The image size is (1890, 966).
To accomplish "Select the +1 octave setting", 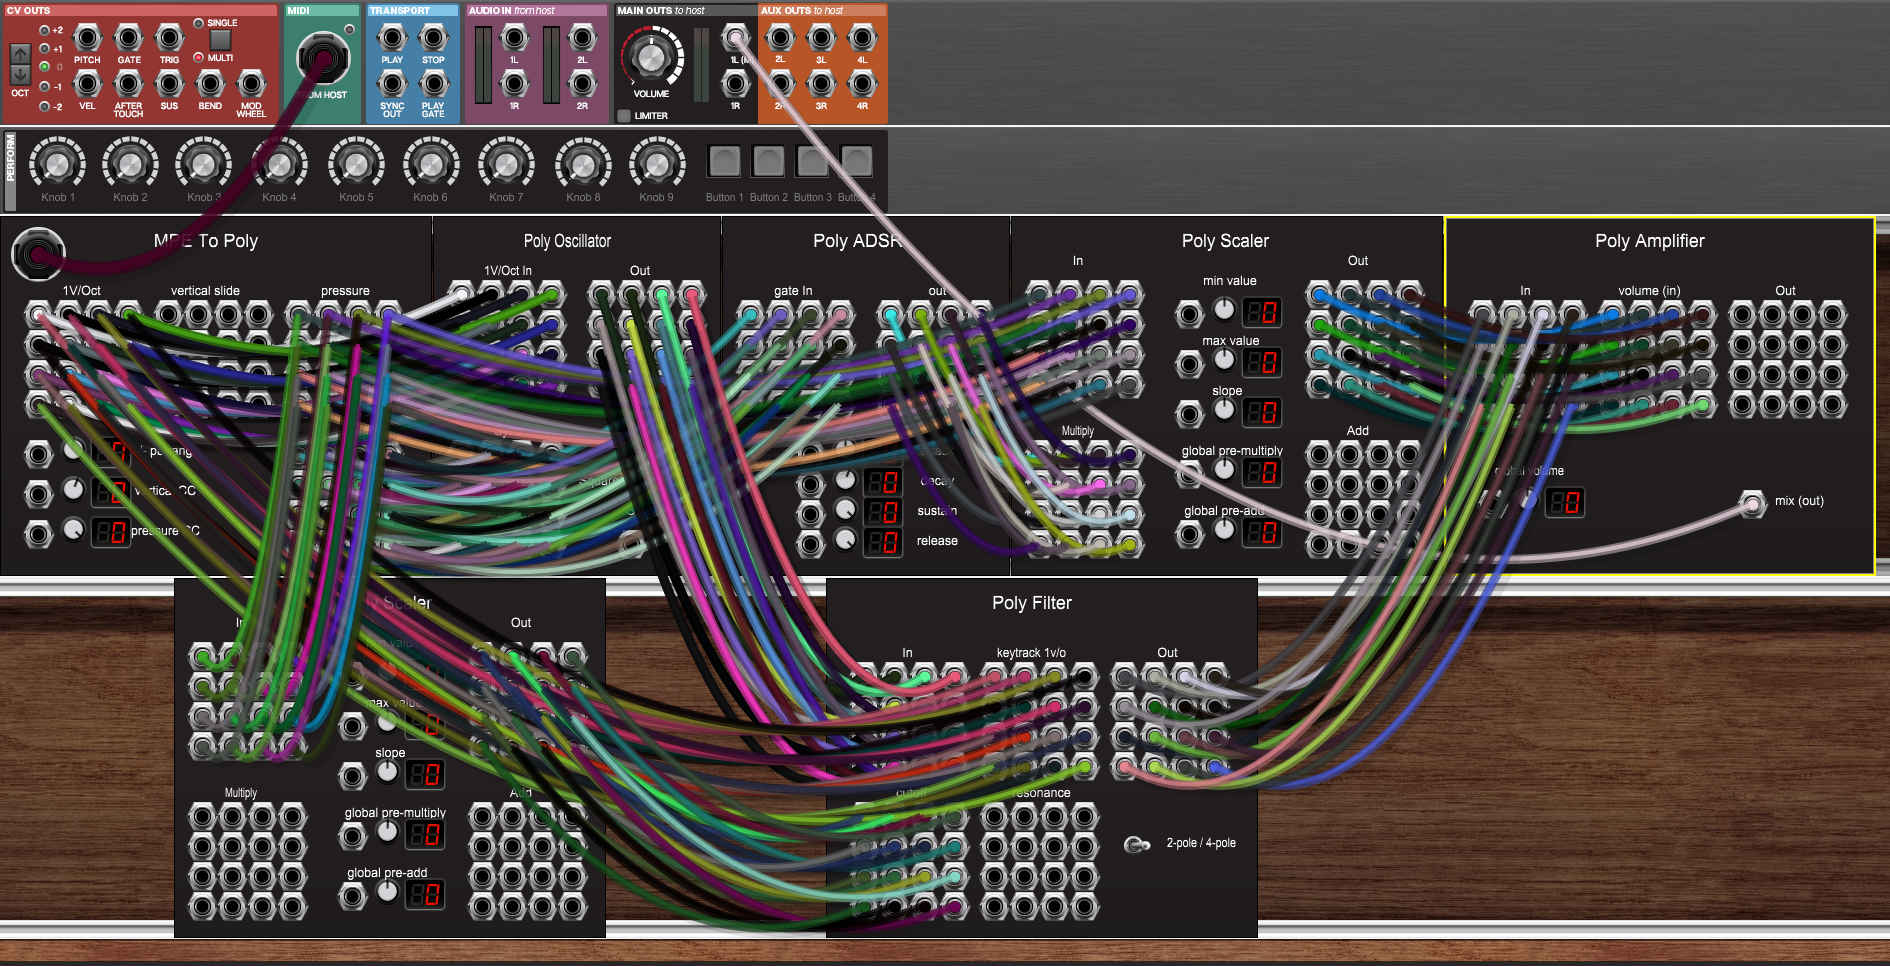I will point(44,48).
